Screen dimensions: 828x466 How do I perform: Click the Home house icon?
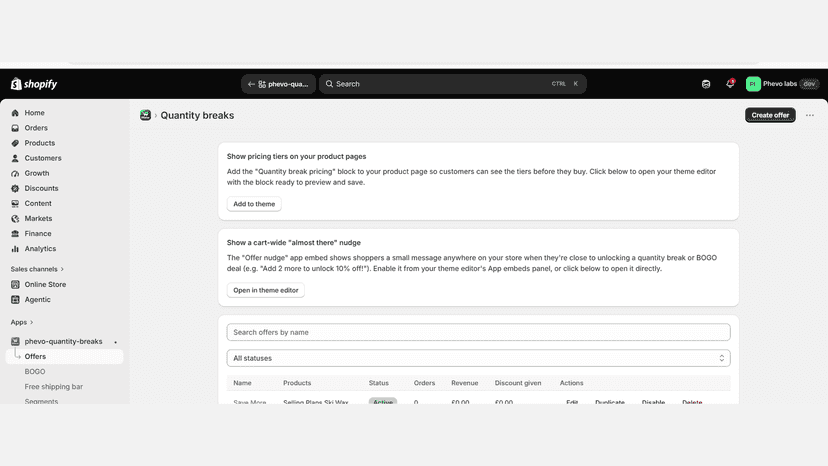[x=15, y=113]
